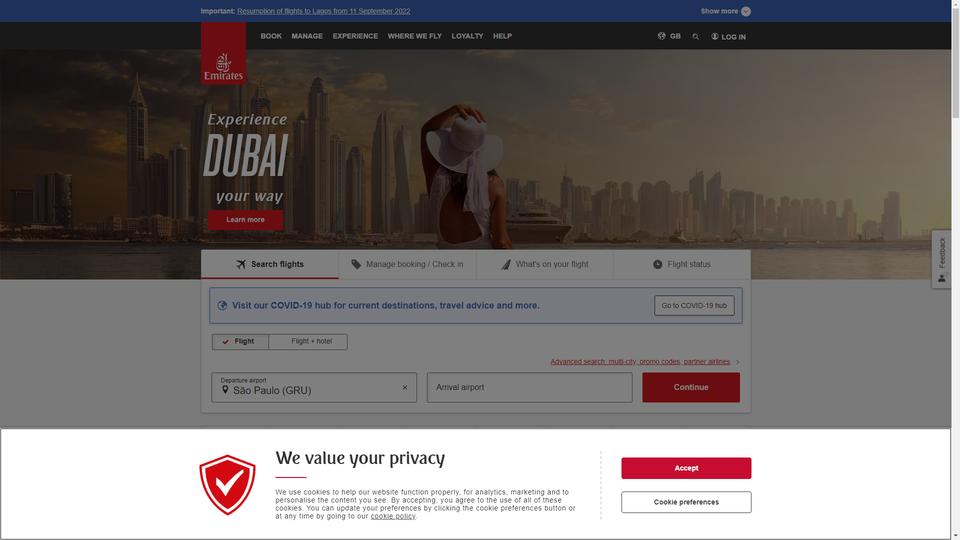
Task: Expand Show more on the important notice
Action: coord(726,11)
